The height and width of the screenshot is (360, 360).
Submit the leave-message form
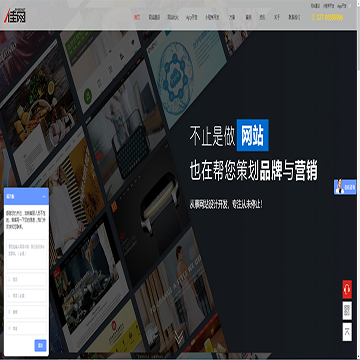click(x=40, y=345)
